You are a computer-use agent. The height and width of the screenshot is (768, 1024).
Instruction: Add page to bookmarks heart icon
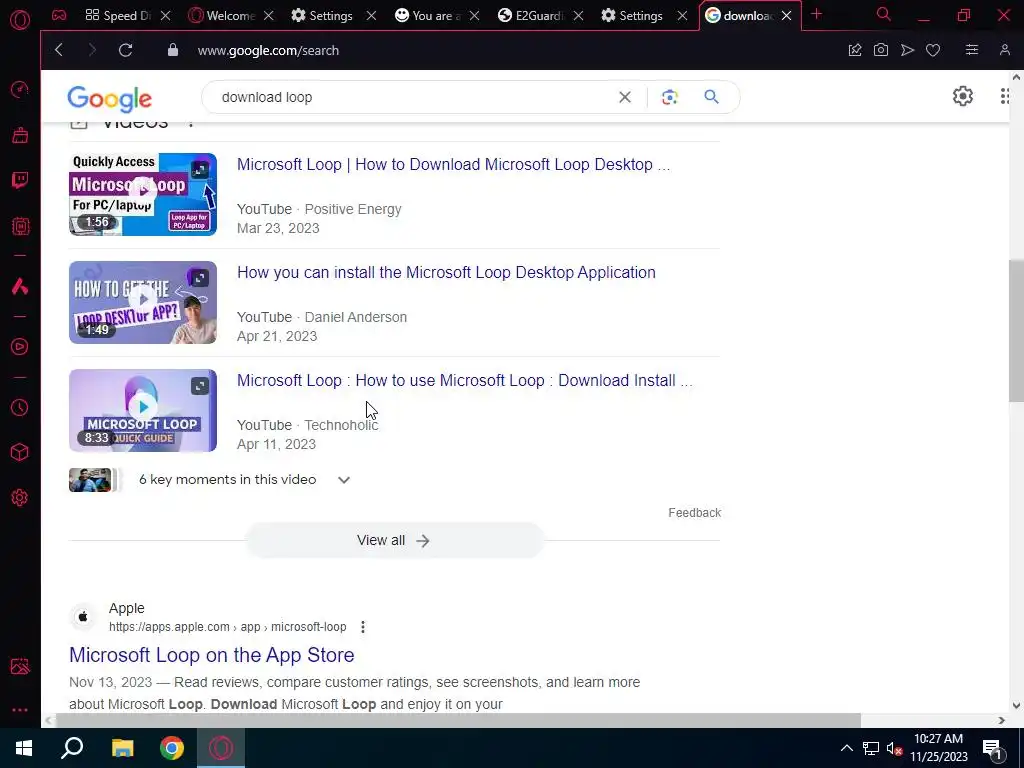point(933,50)
